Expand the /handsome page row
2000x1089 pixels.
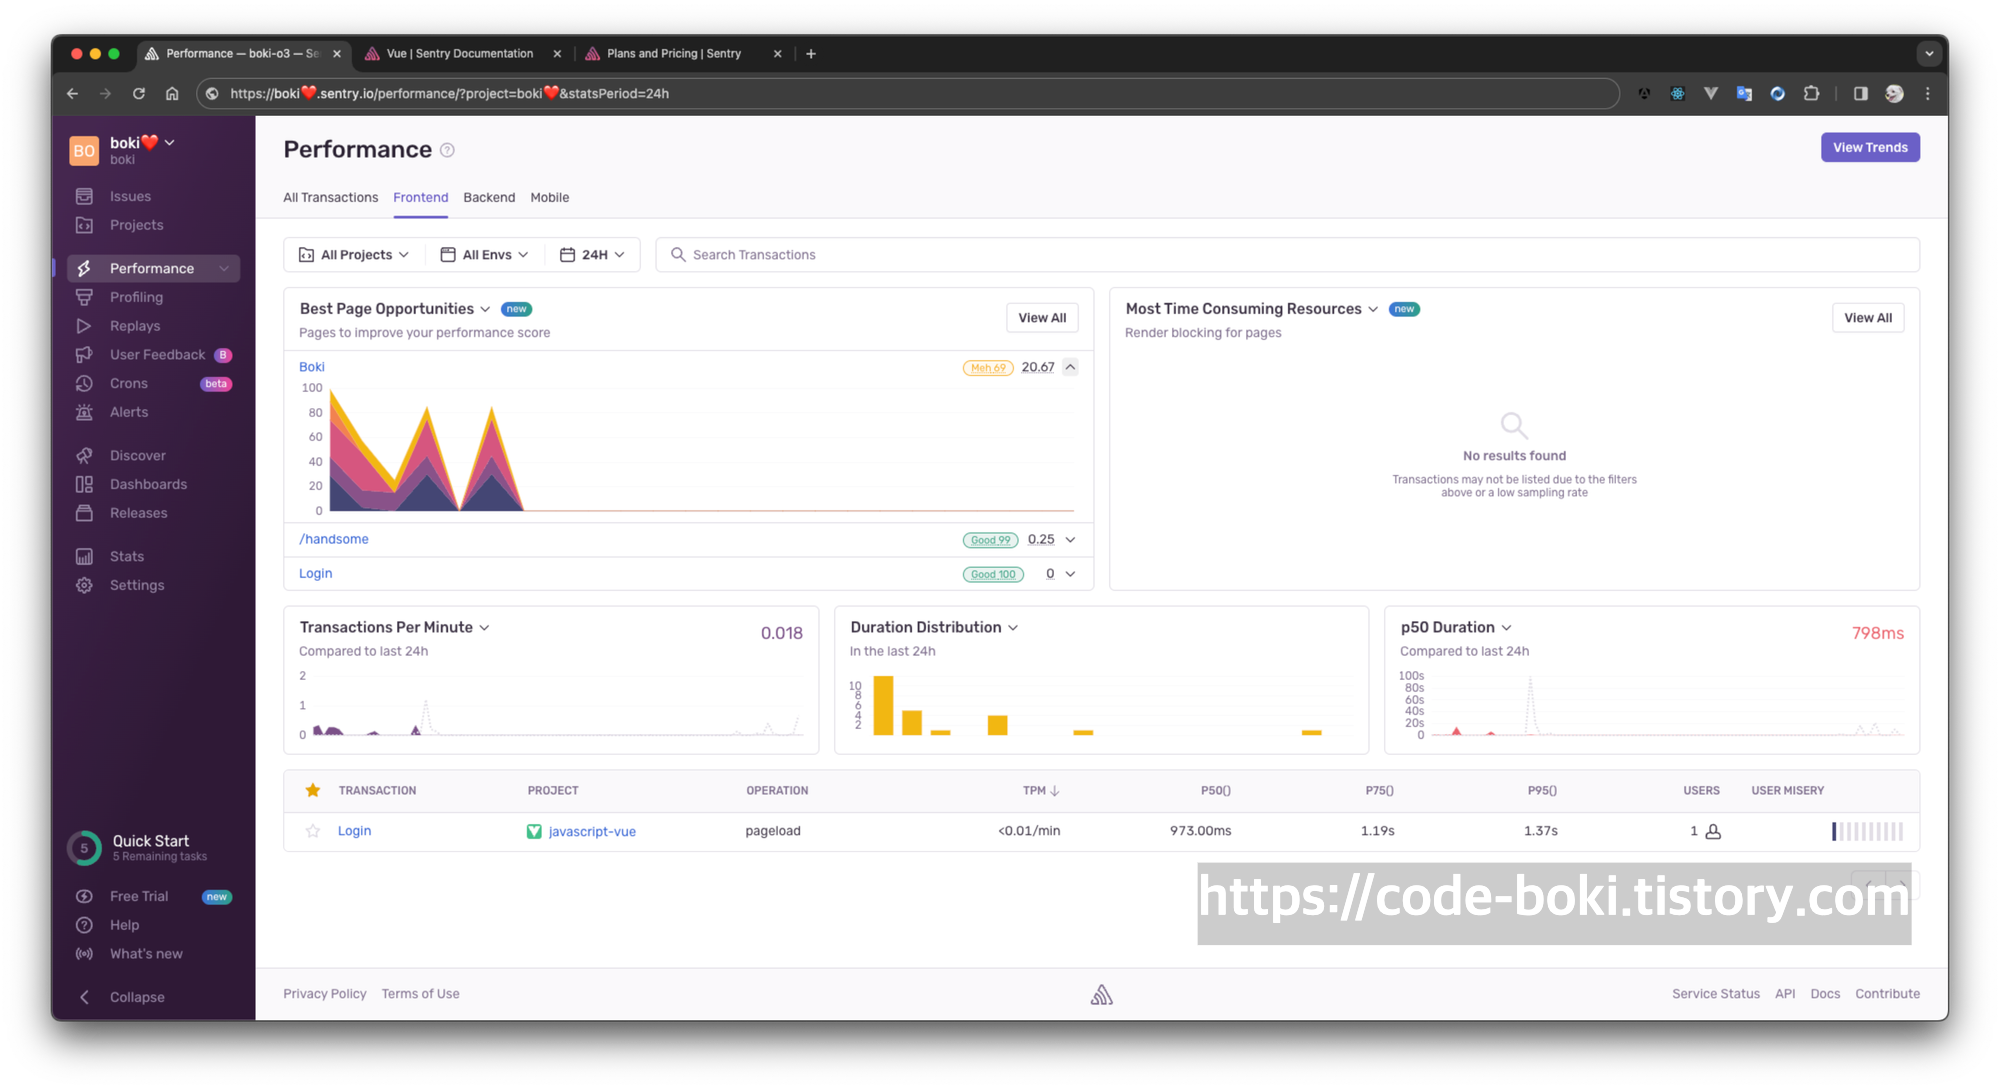1070,539
